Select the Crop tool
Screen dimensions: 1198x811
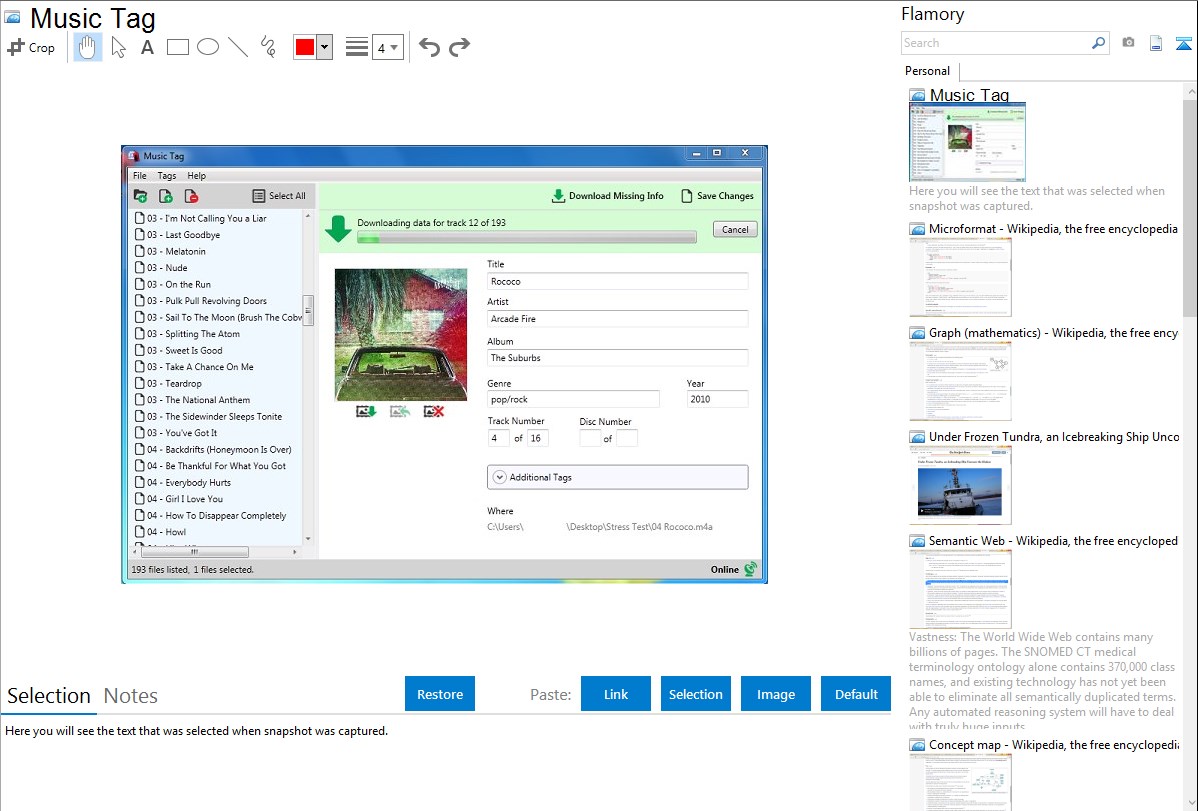31,47
